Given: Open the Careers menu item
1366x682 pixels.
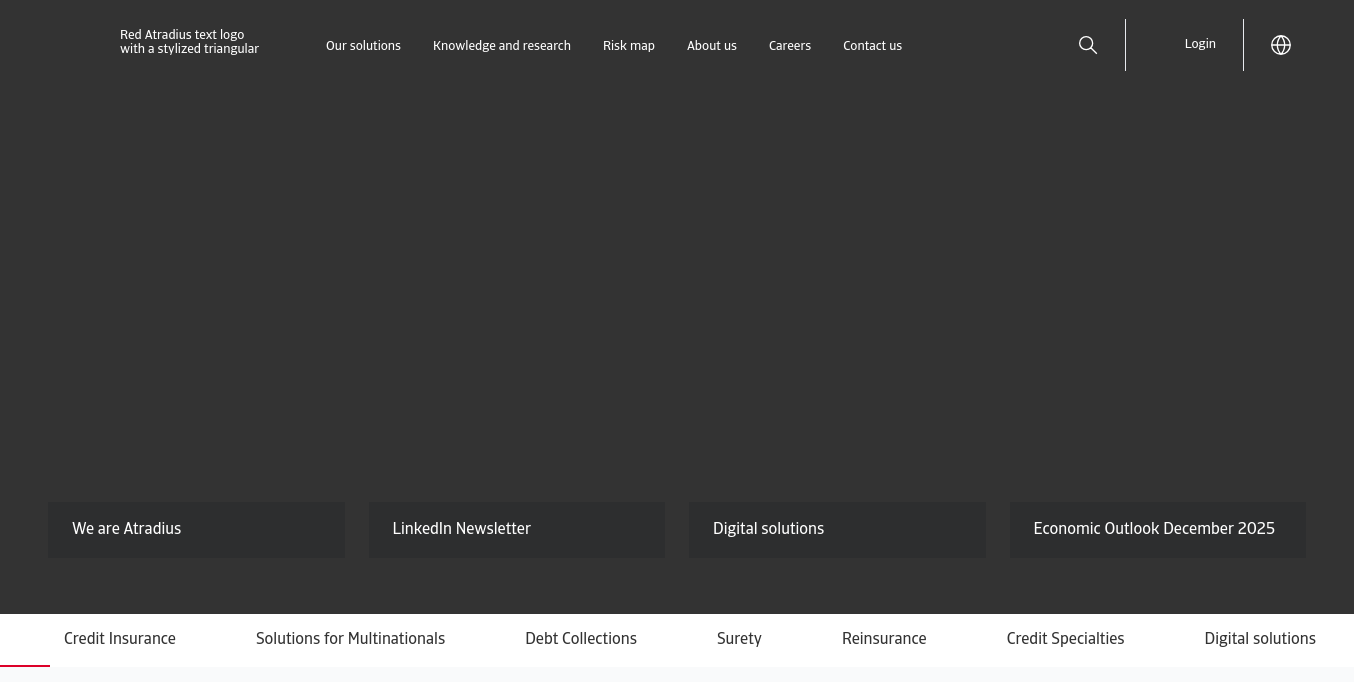Looking at the screenshot, I should coord(789,46).
